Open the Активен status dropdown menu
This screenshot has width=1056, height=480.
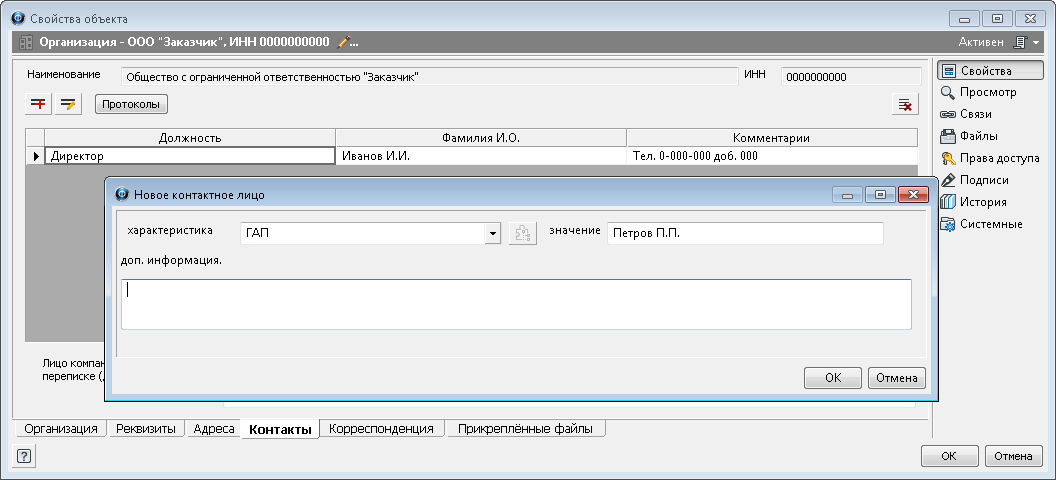(x=1027, y=42)
